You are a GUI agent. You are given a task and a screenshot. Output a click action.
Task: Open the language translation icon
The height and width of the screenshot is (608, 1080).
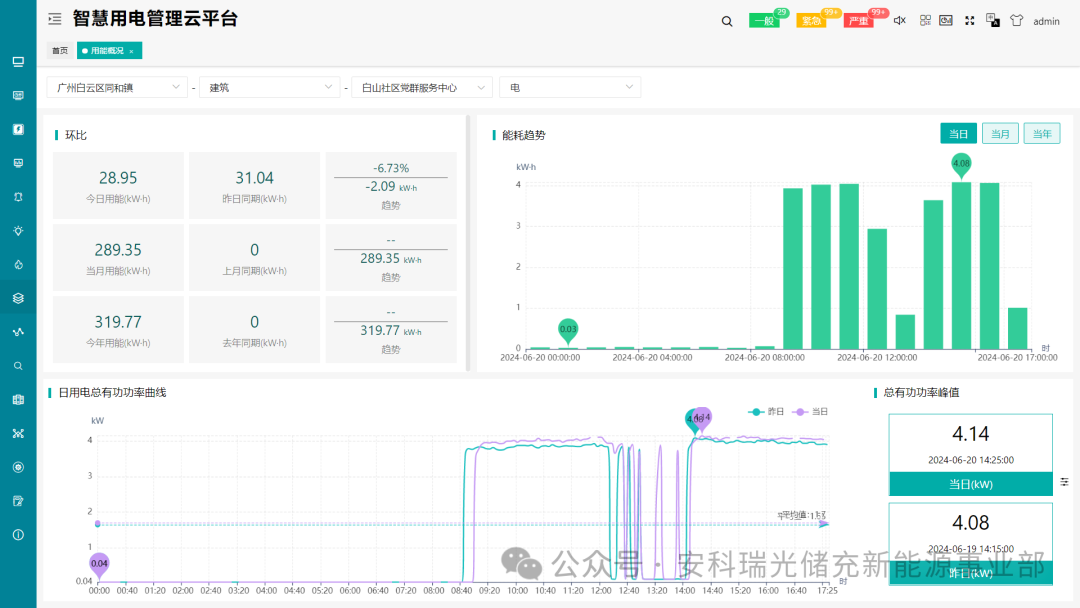click(x=993, y=21)
